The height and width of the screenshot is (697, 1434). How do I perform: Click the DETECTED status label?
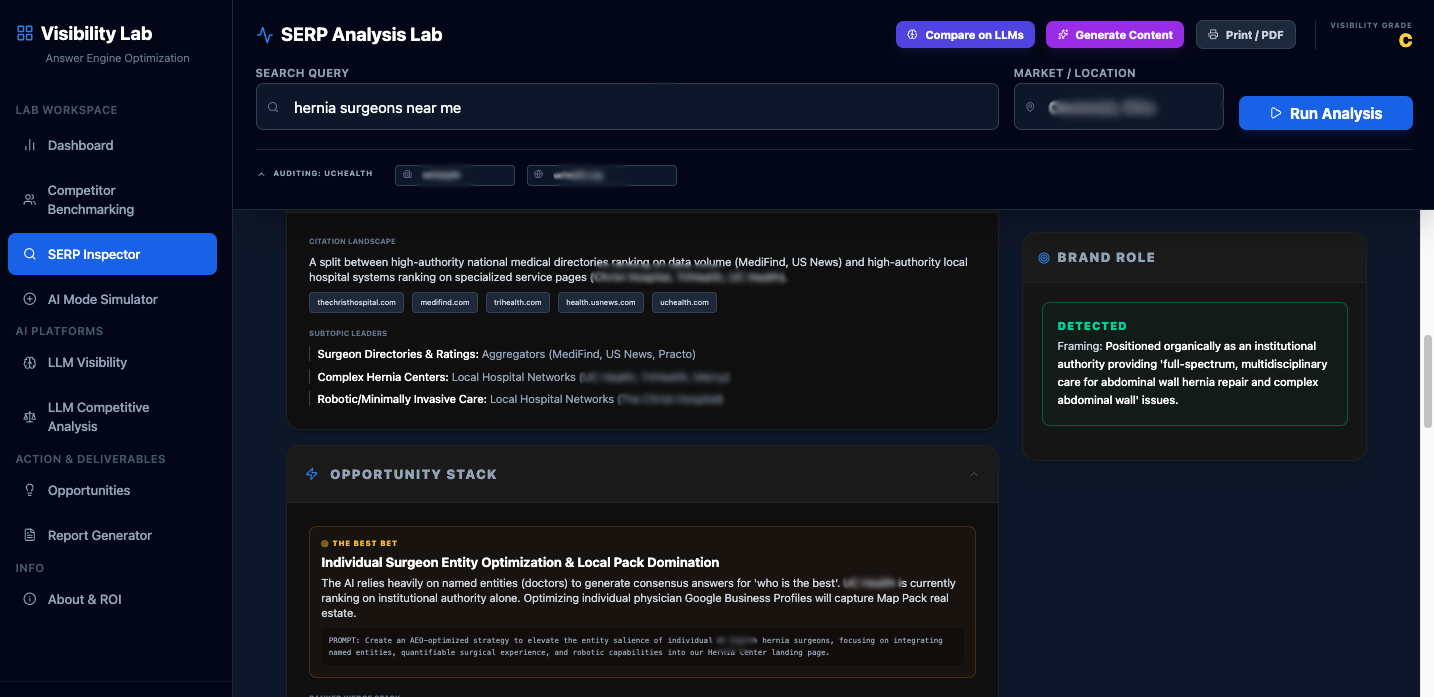(1092, 326)
